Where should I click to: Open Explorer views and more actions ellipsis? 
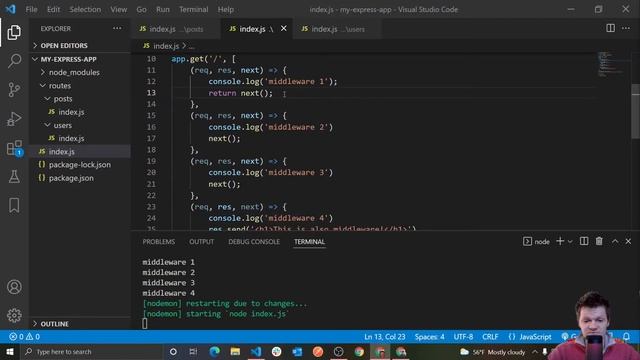(x=117, y=29)
